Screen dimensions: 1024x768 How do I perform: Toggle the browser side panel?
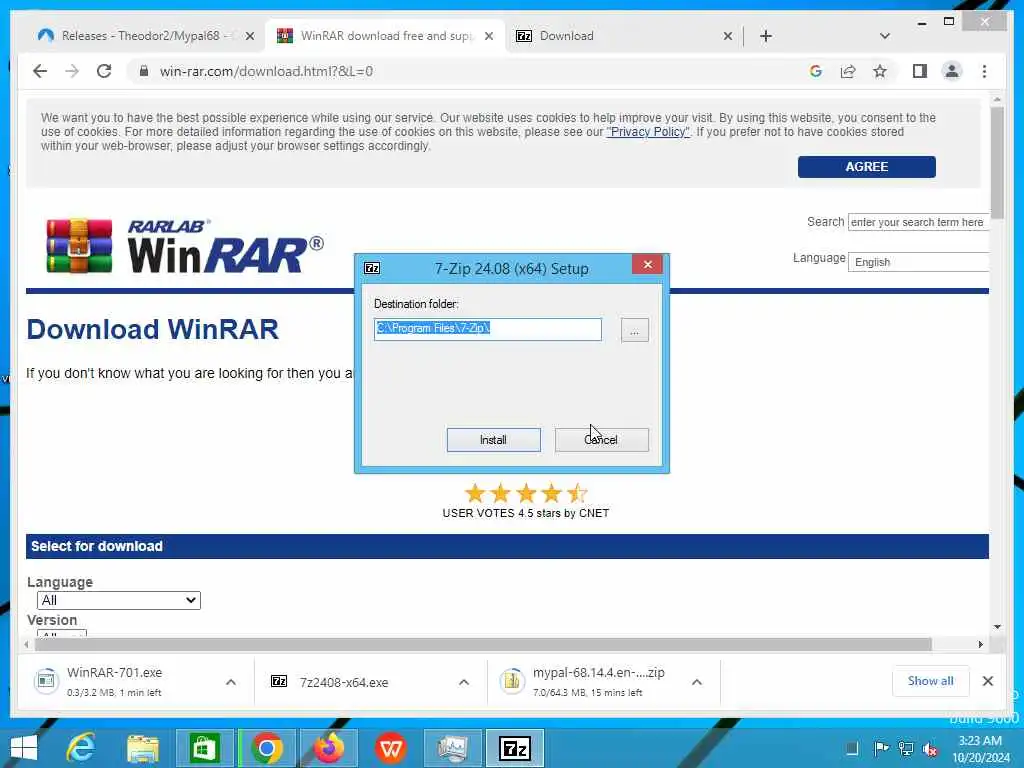(x=920, y=71)
